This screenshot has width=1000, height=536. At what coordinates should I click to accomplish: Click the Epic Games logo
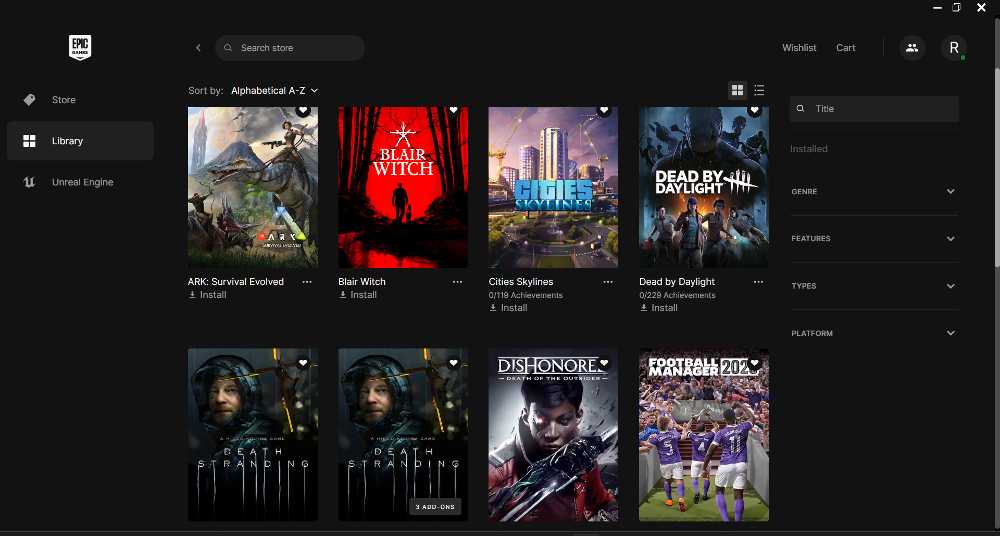80,47
